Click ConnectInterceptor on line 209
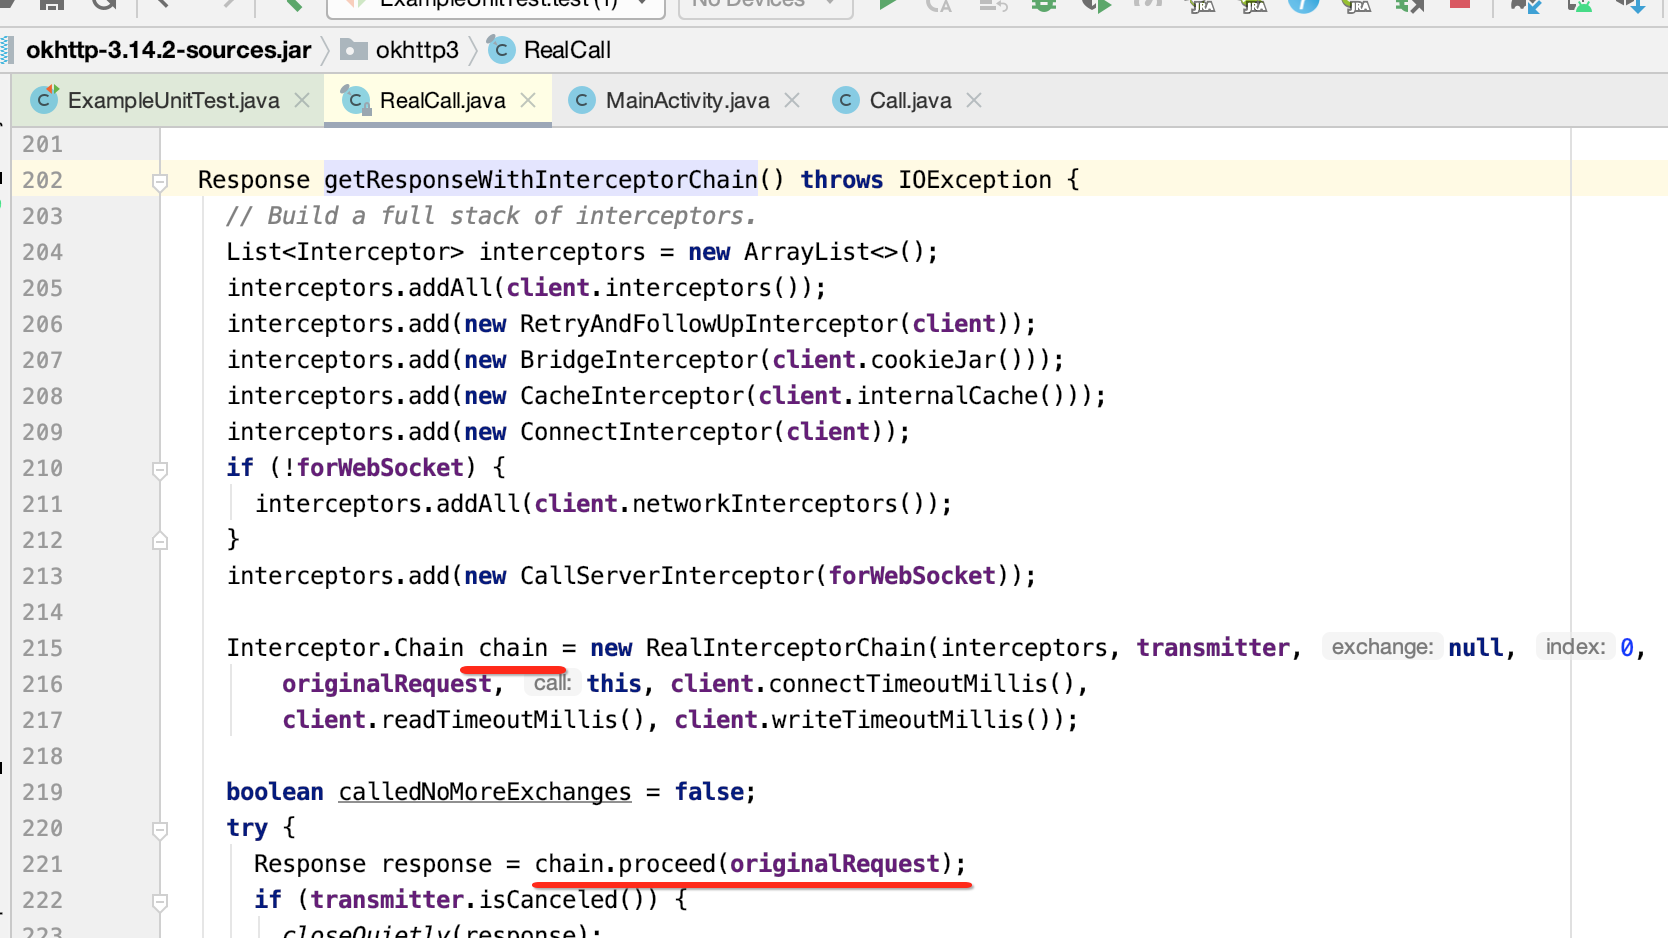The width and height of the screenshot is (1668, 938). (646, 432)
